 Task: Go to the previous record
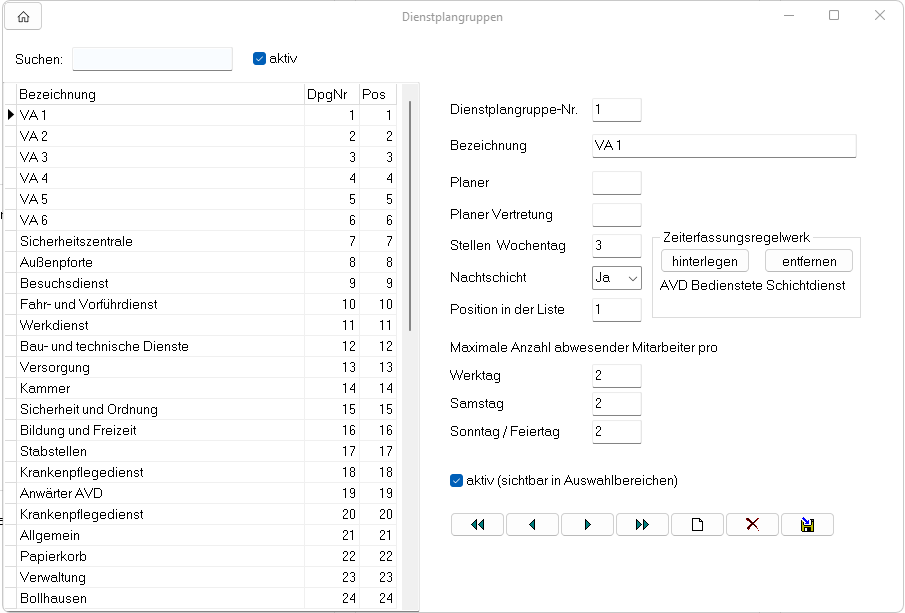532,524
